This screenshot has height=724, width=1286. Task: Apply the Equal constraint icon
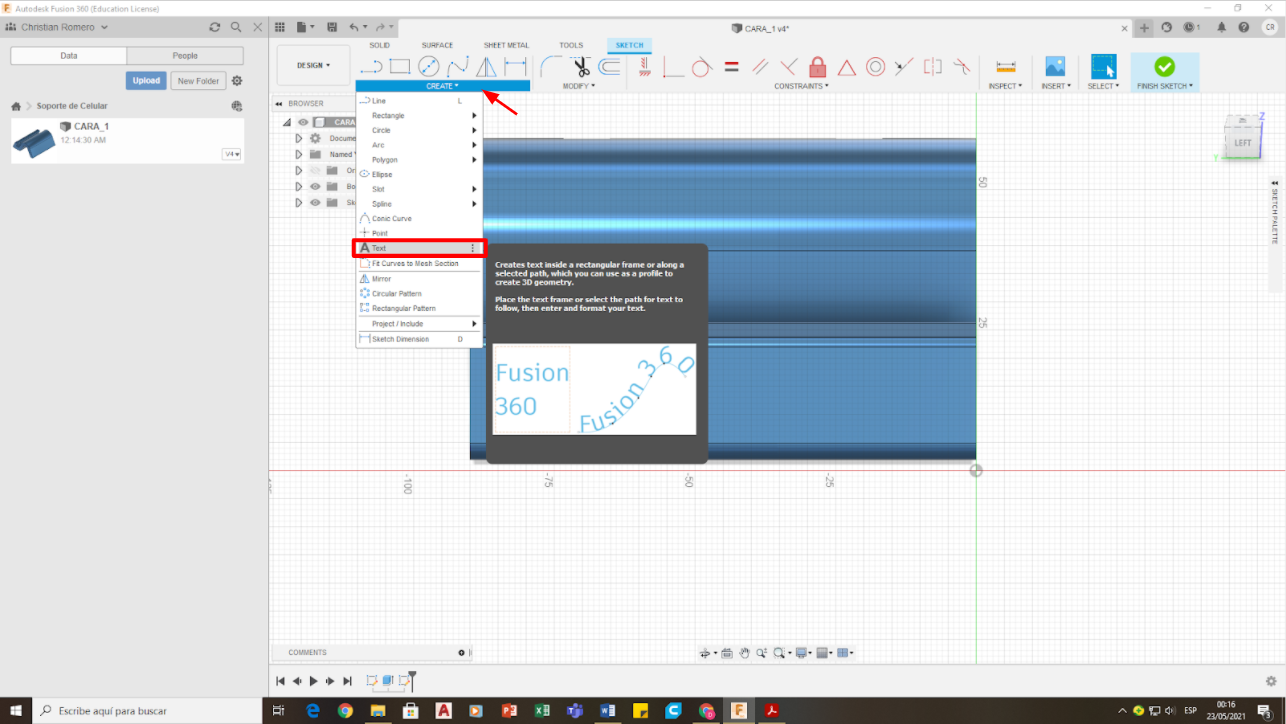[x=731, y=67]
